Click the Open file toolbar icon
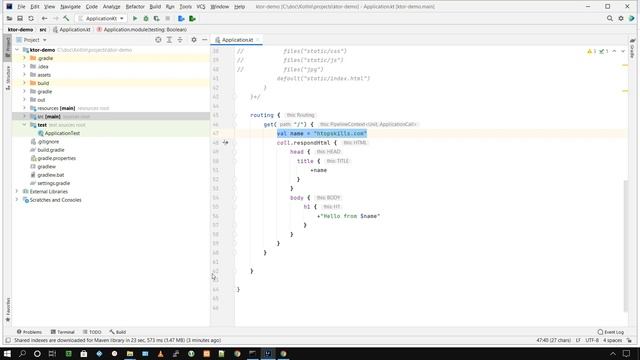The image size is (640, 360). click(x=9, y=18)
